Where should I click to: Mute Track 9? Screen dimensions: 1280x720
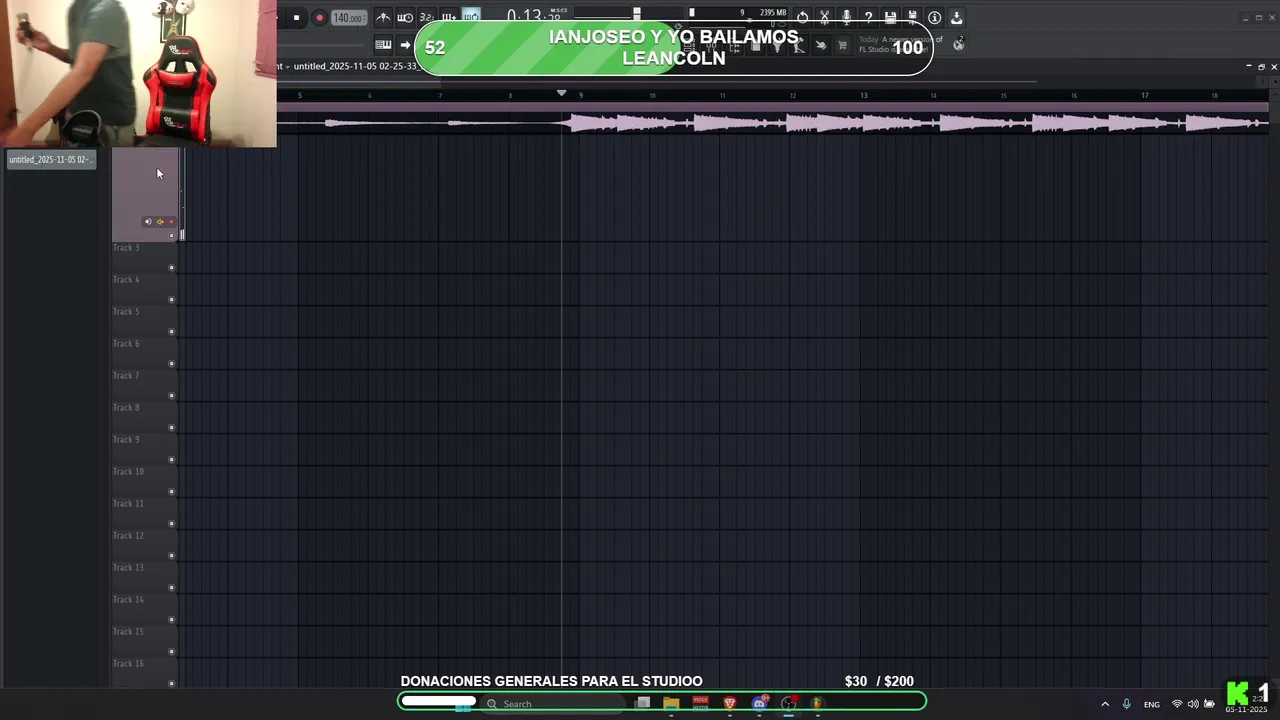pos(171,460)
